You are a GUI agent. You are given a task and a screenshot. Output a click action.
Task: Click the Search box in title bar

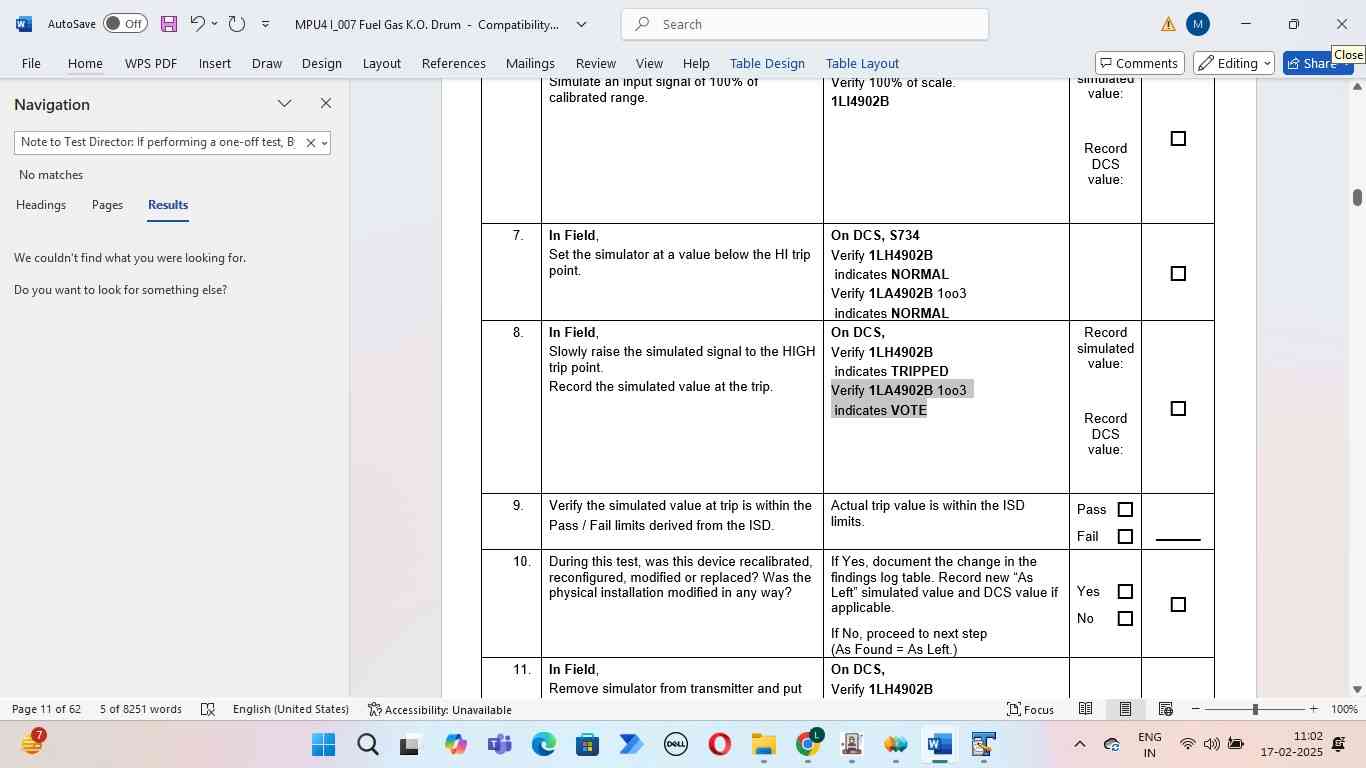tap(805, 24)
